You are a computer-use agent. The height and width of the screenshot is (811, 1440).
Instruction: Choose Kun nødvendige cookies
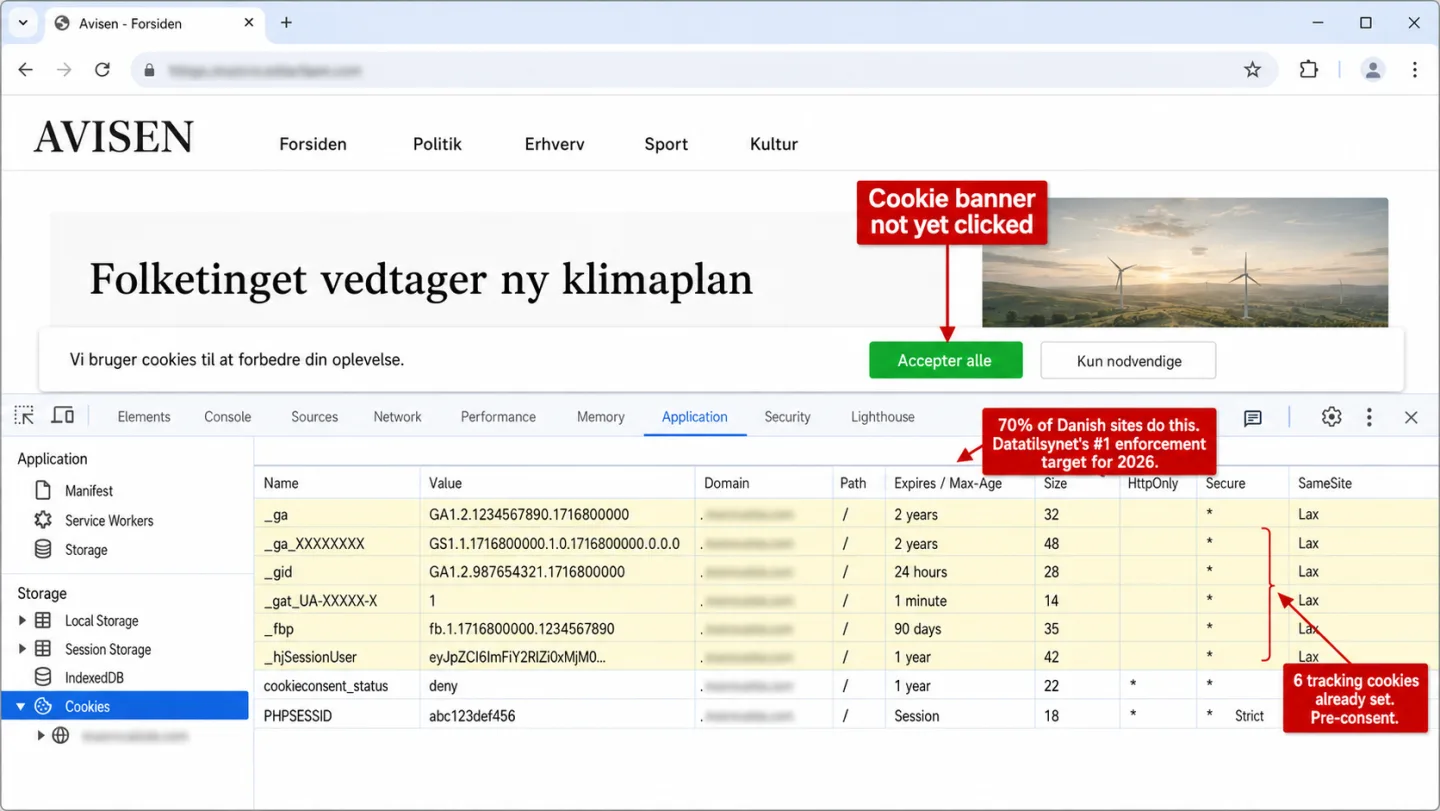pyautogui.click(x=1129, y=361)
